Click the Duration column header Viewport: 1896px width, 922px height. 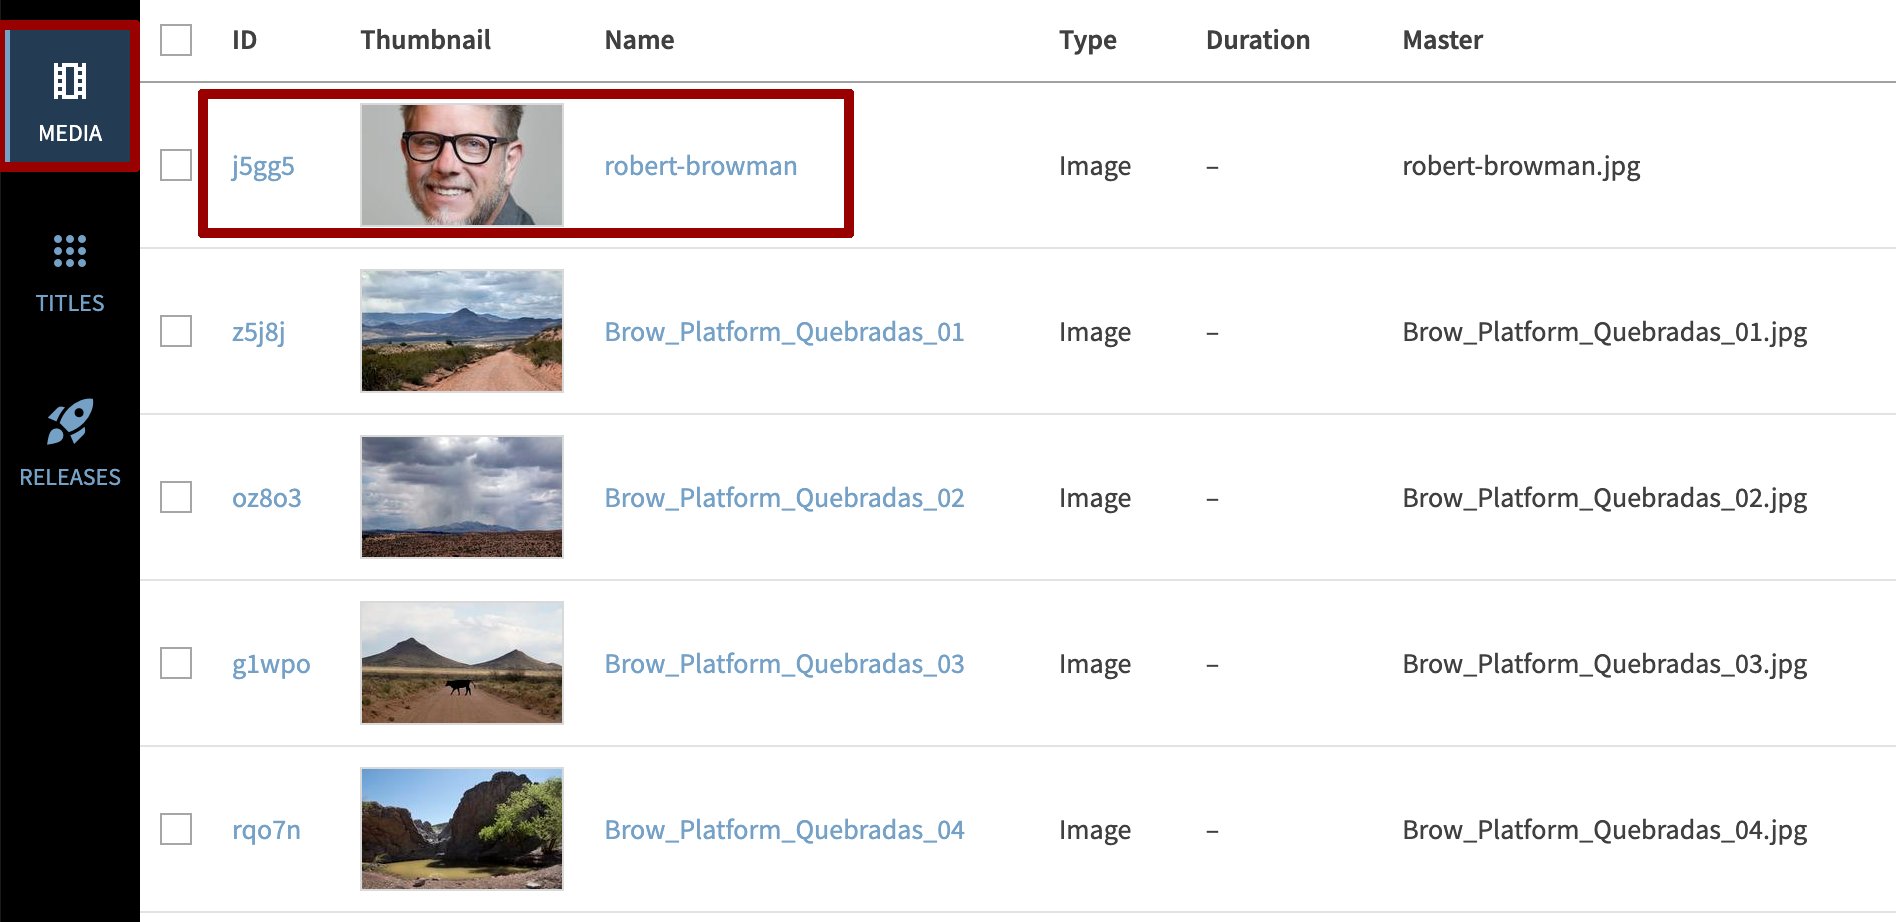pyautogui.click(x=1257, y=40)
